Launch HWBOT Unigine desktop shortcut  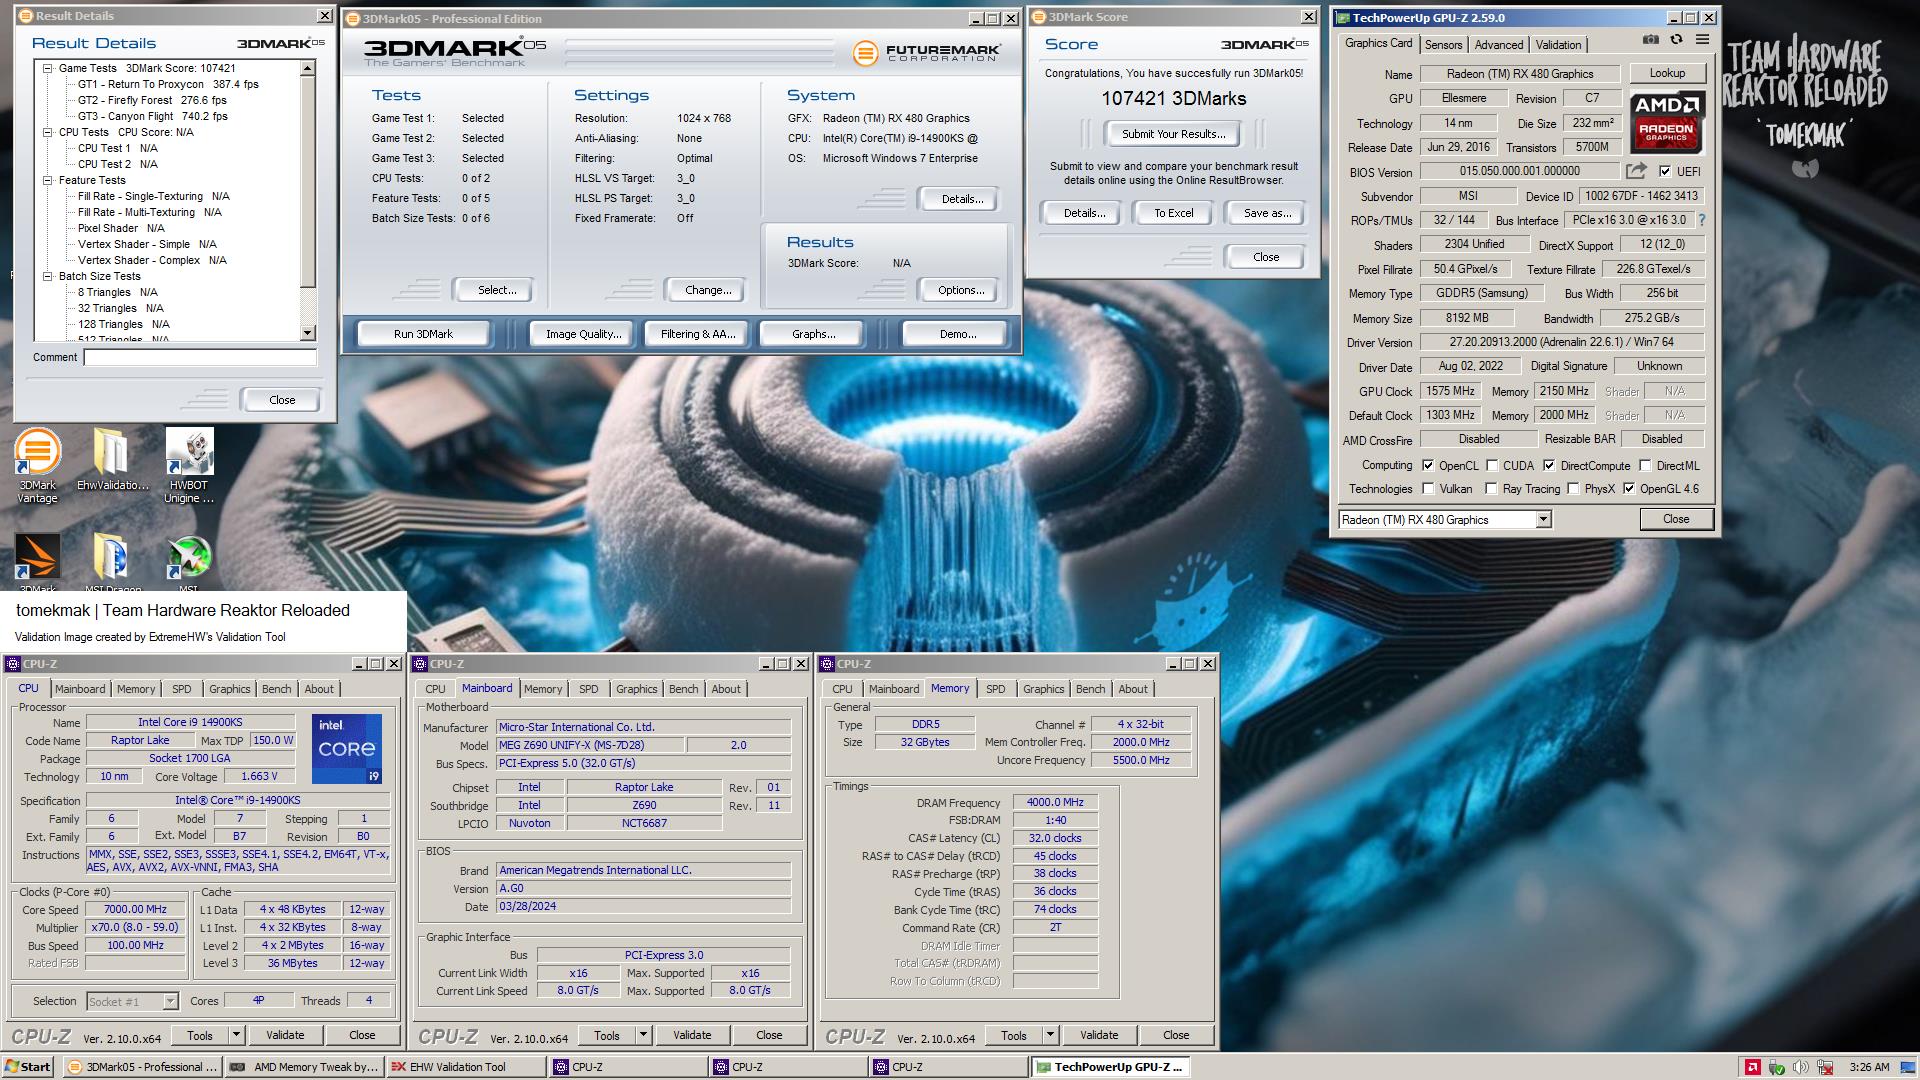[189, 465]
